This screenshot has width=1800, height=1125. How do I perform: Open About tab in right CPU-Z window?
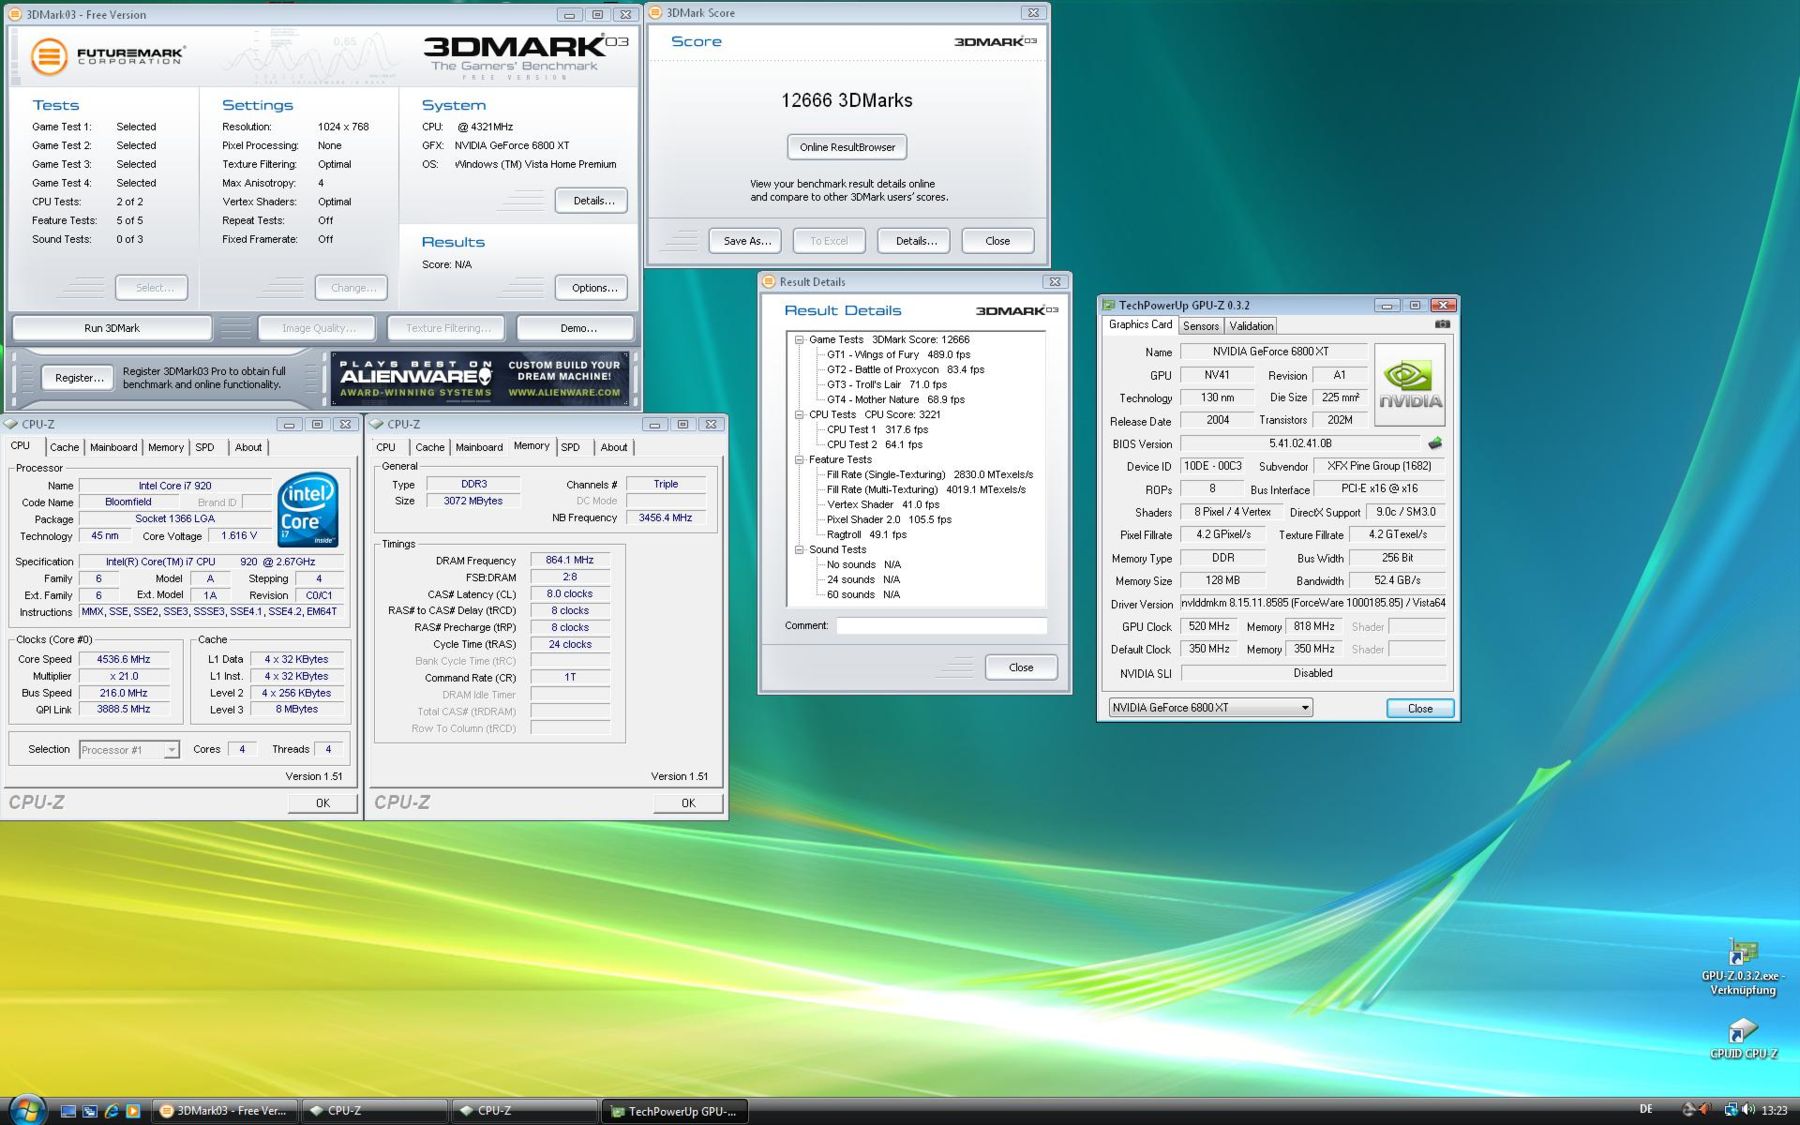(614, 448)
